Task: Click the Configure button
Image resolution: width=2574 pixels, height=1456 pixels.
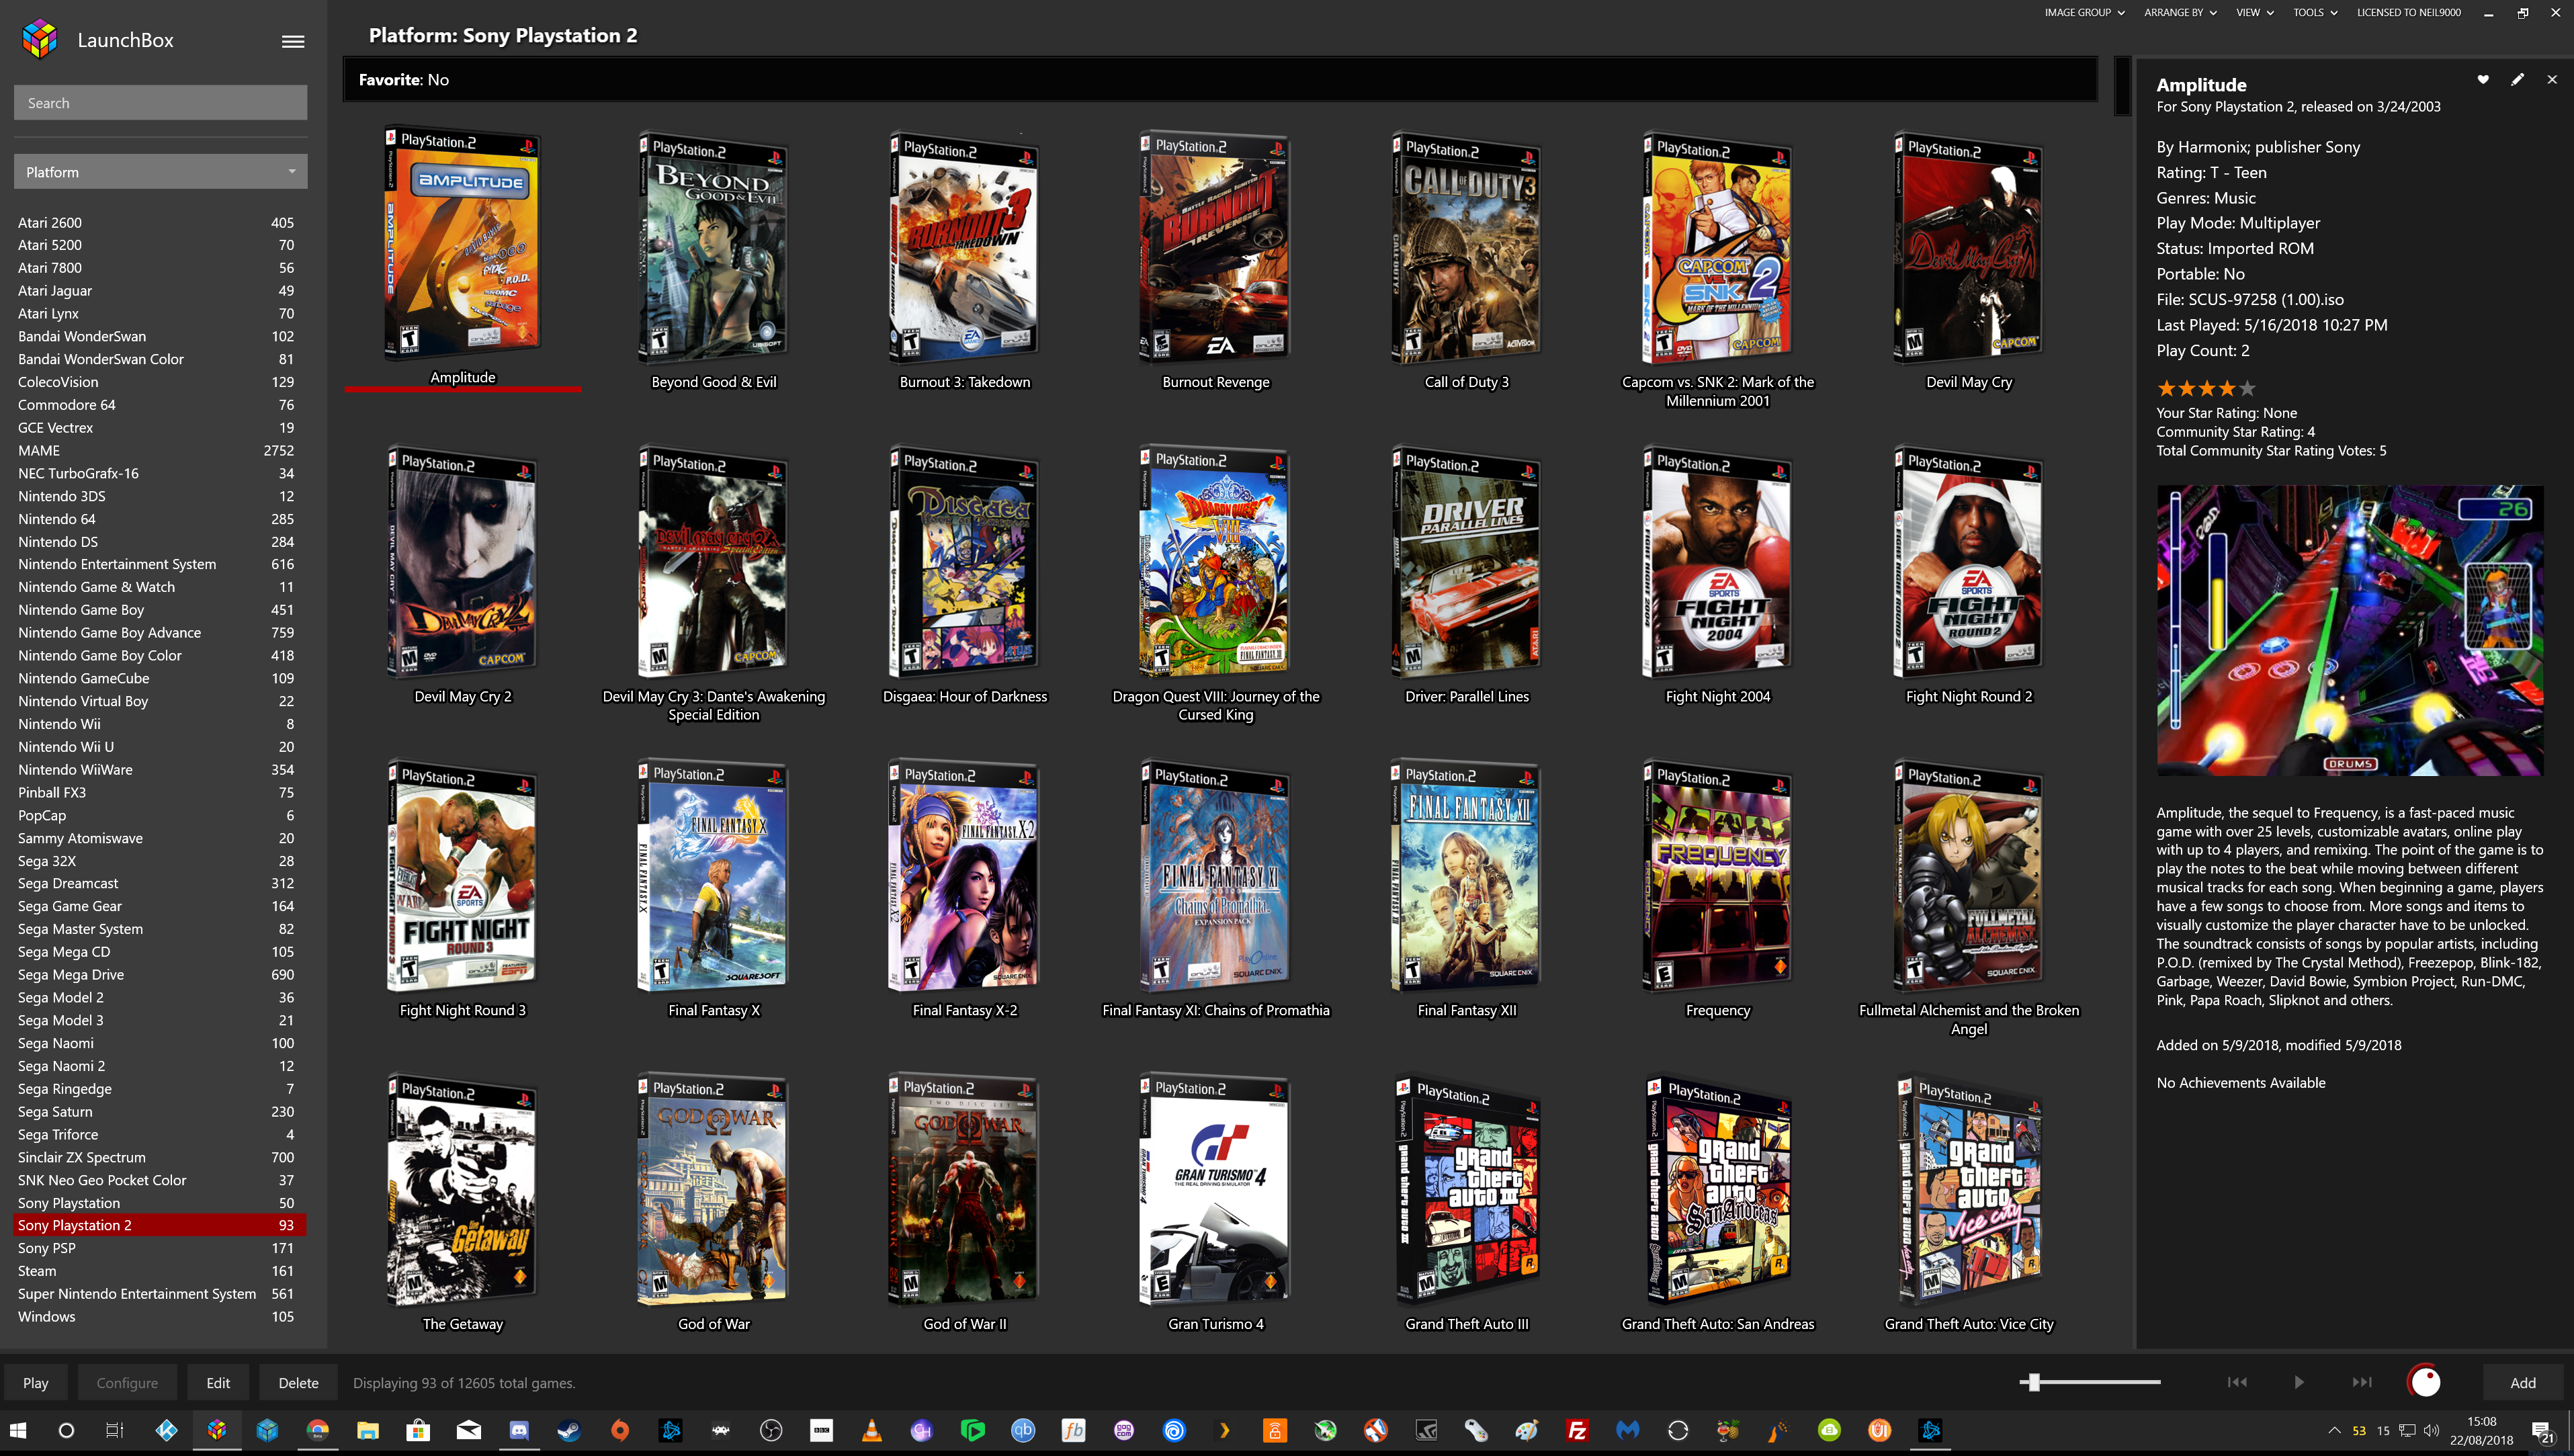Action: click(127, 1382)
